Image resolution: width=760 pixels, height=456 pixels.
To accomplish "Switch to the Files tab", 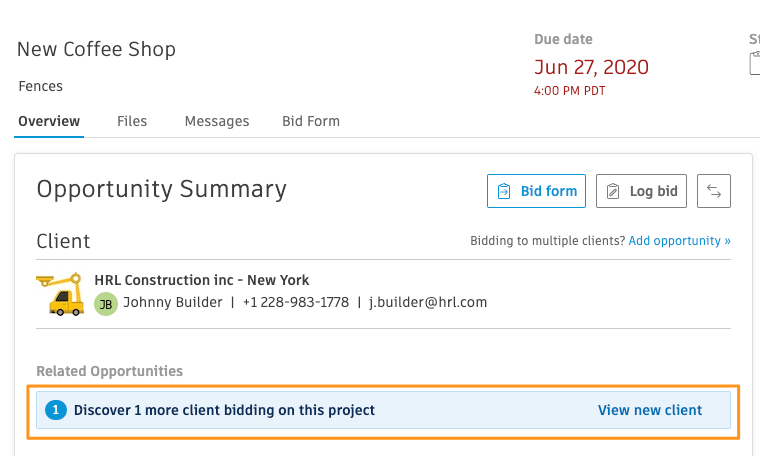I will [x=132, y=121].
